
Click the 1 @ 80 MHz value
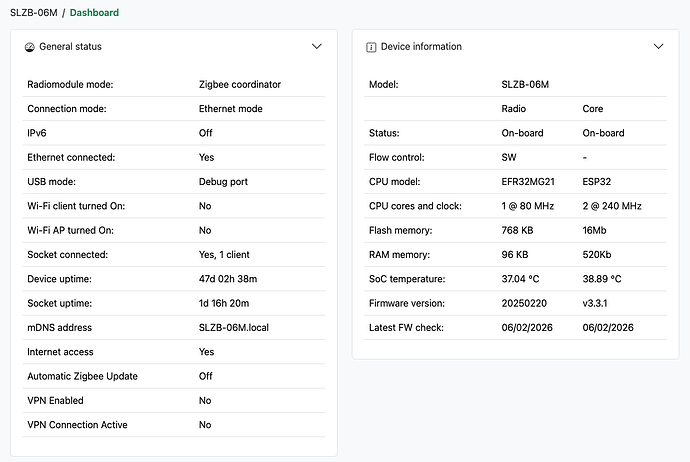click(528, 206)
